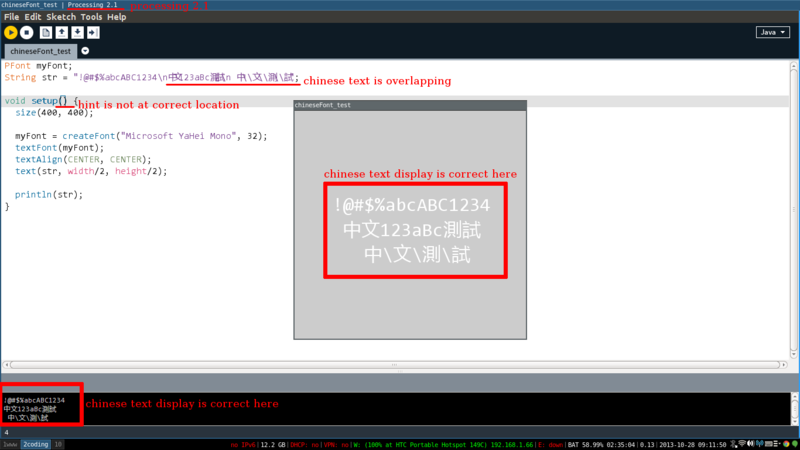
Task: Click the BAT 58.99% battery status
Action: (x=603, y=445)
